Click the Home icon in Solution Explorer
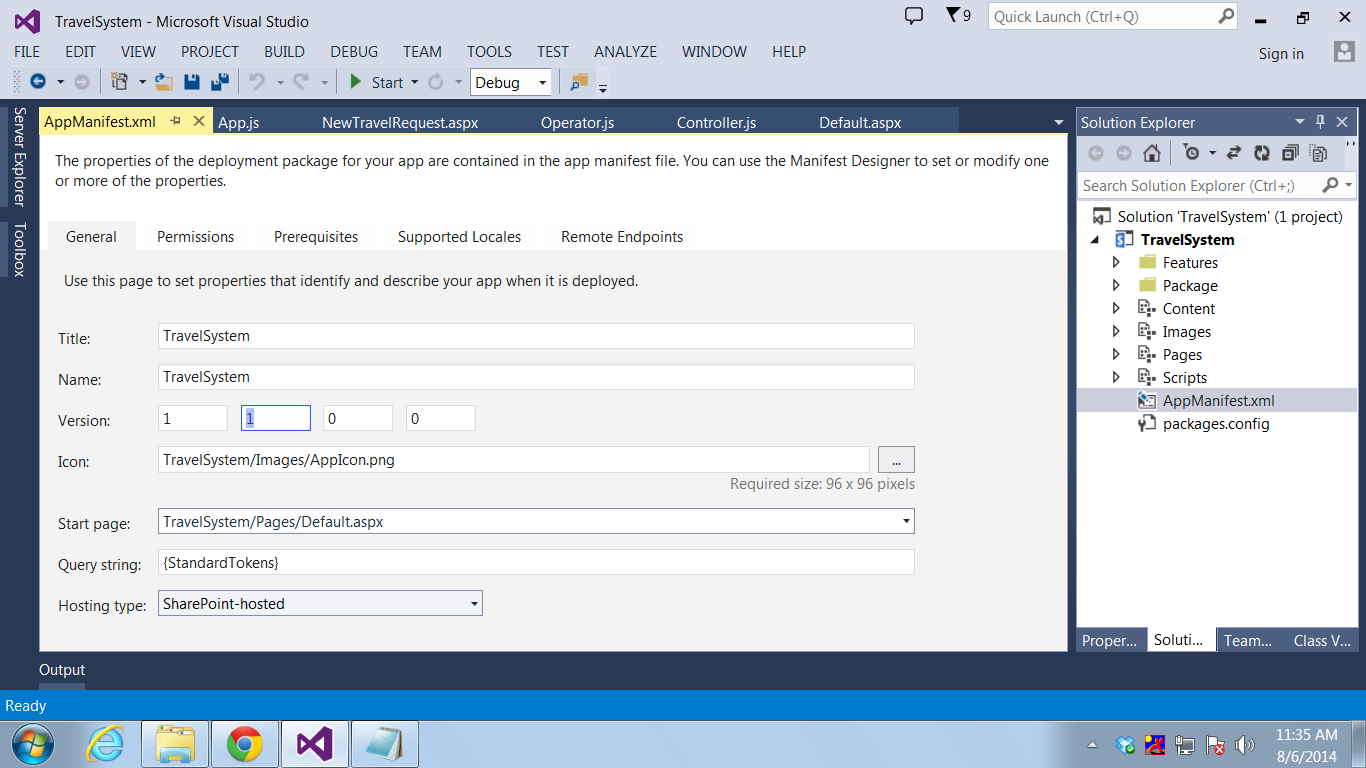Viewport: 1366px width, 768px height. pos(1152,153)
